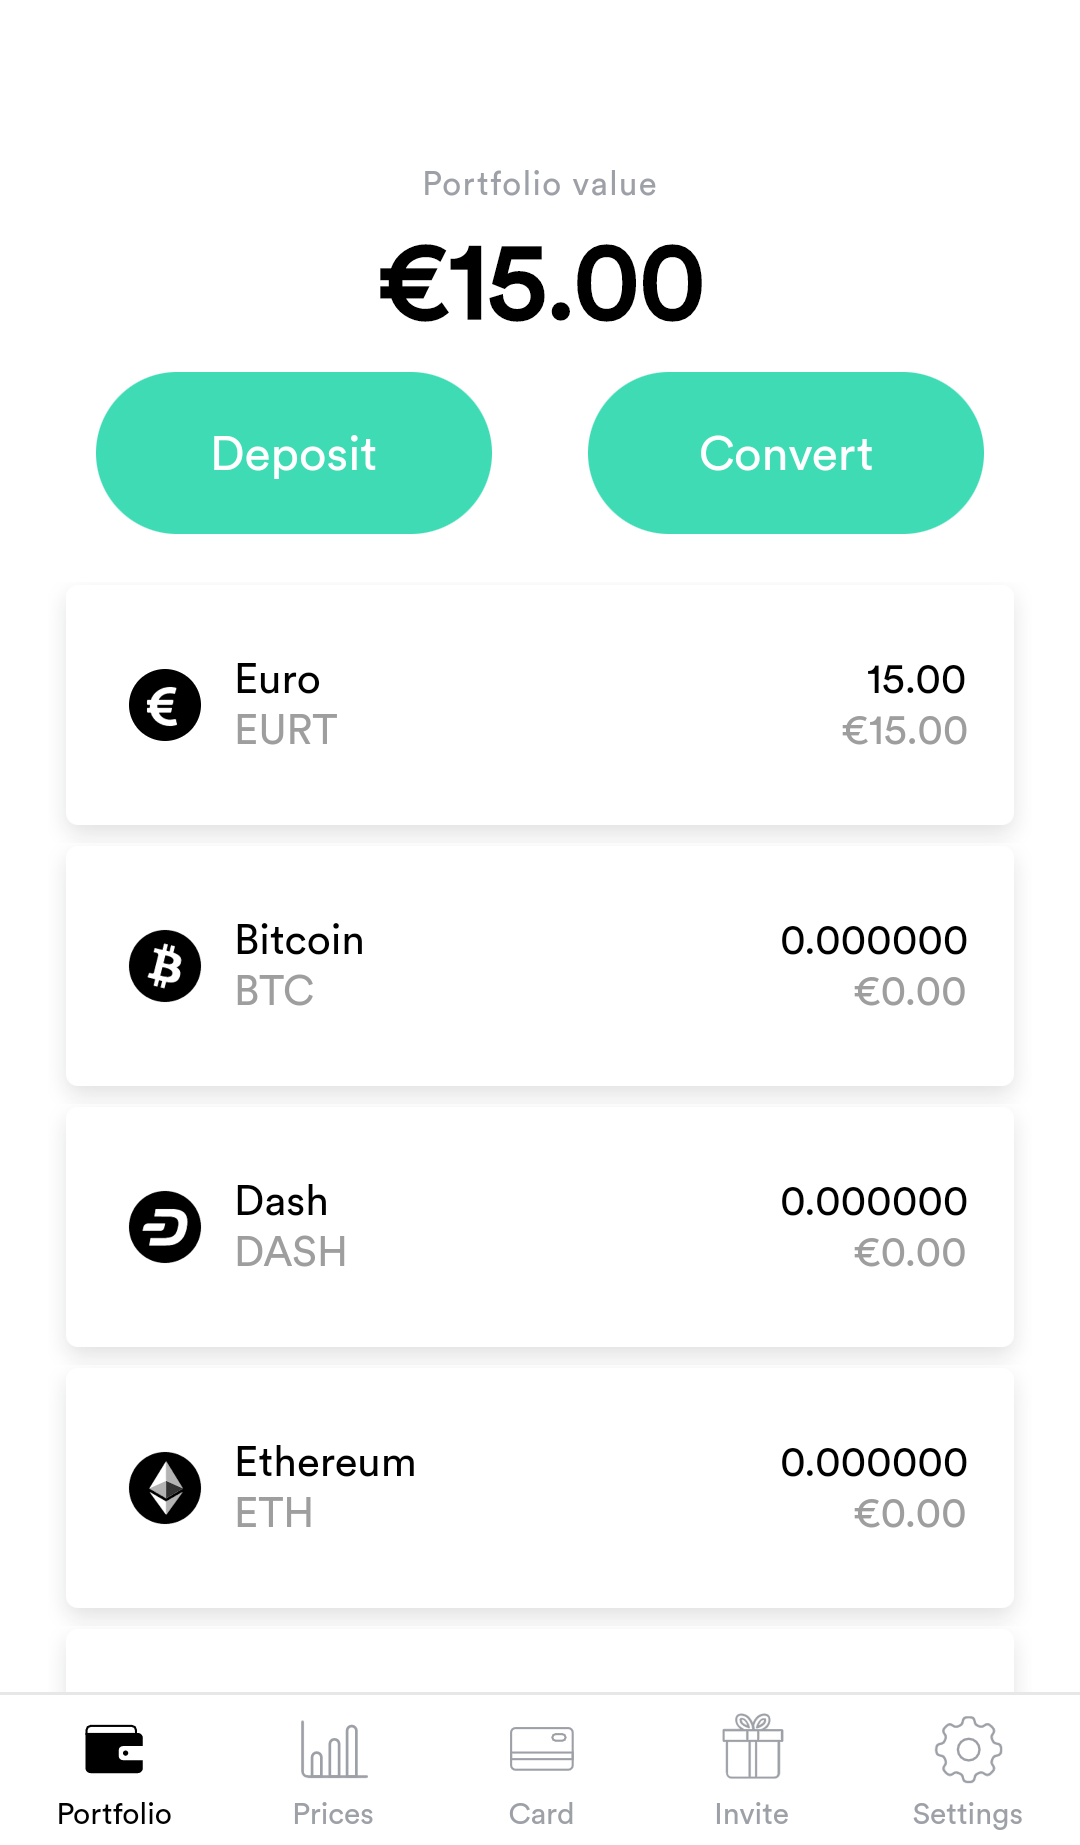The image size is (1080, 1845).
Task: Open the Invite gift icon
Action: (752, 1747)
